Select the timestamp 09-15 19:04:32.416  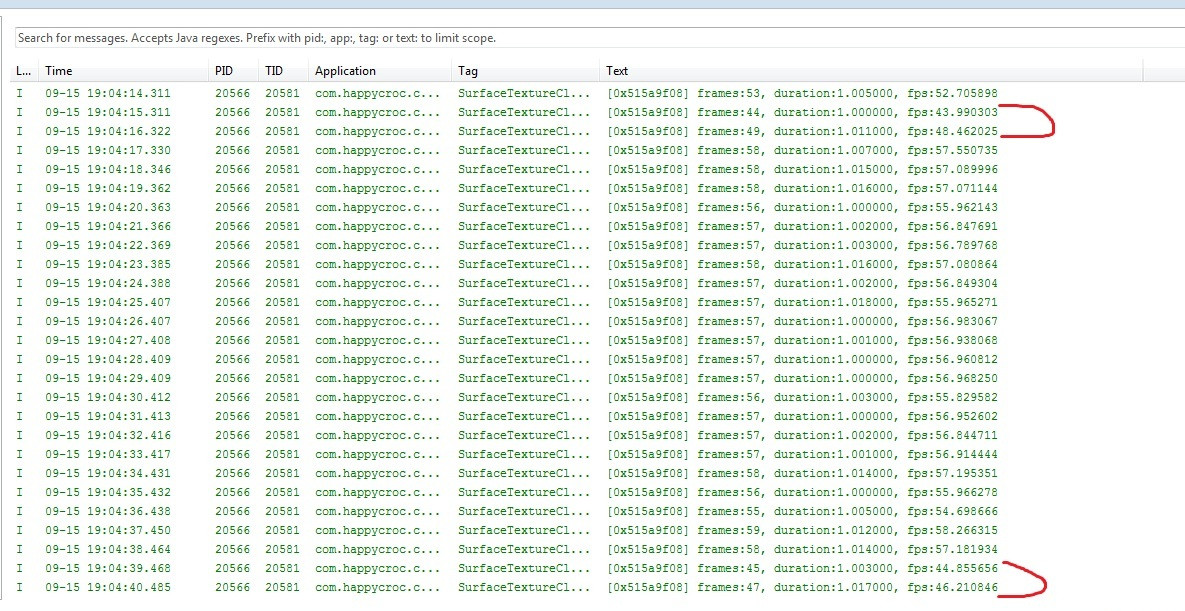(107, 436)
